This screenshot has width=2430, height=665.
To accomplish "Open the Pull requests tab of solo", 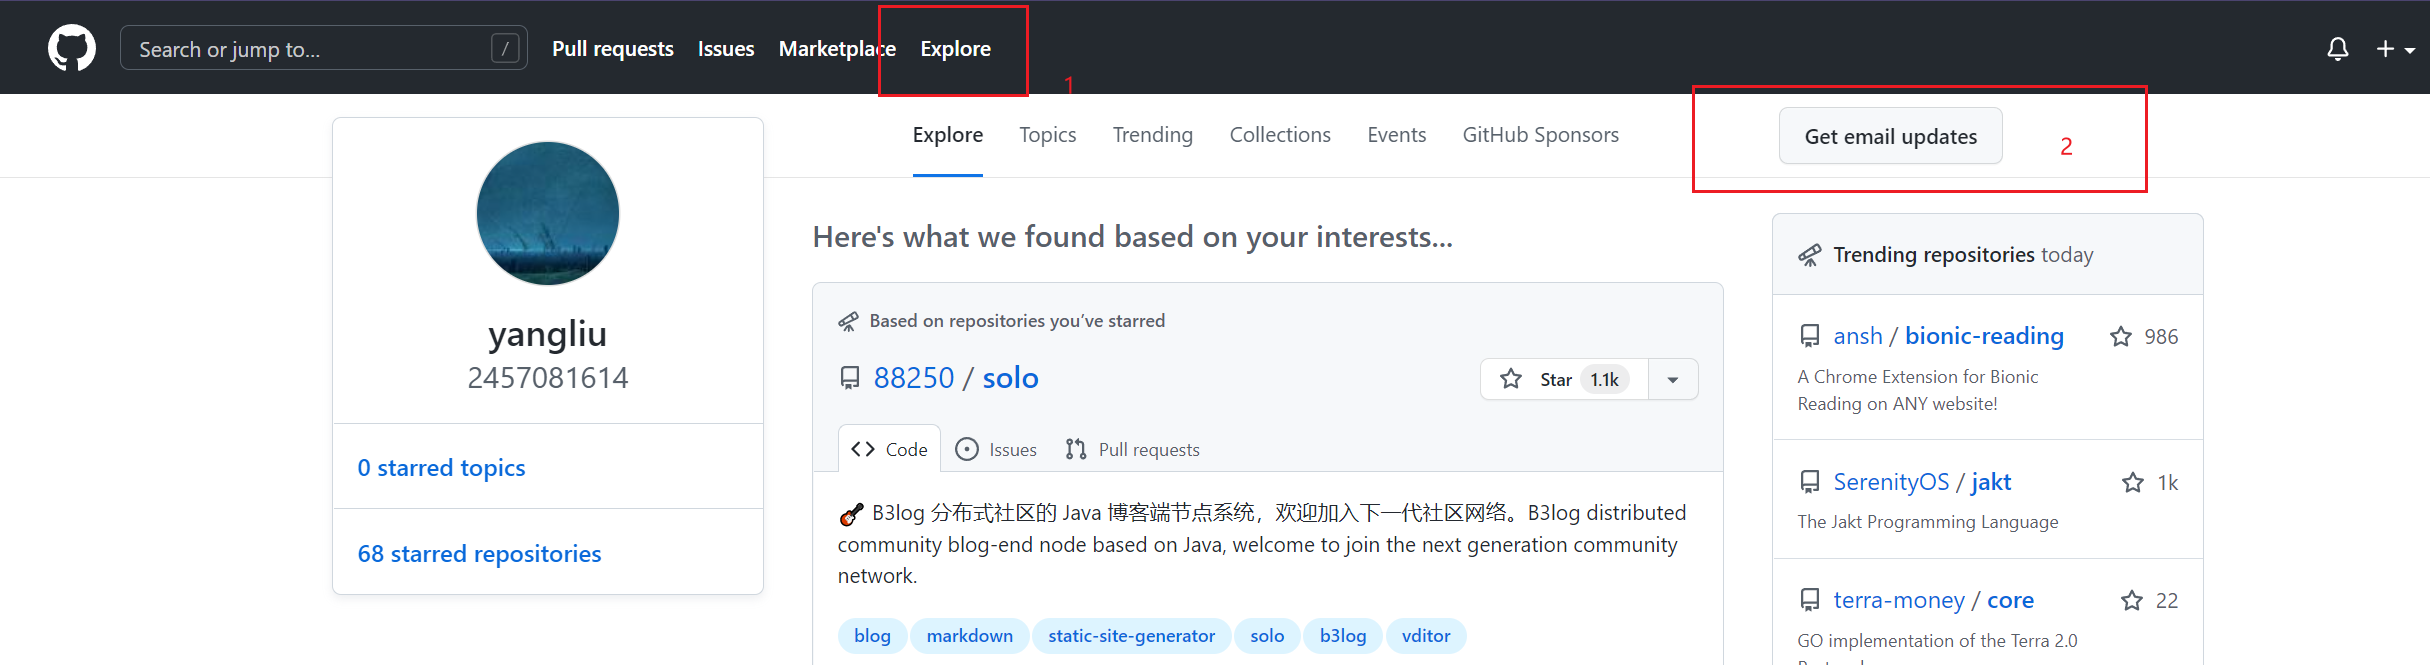I will [1132, 449].
